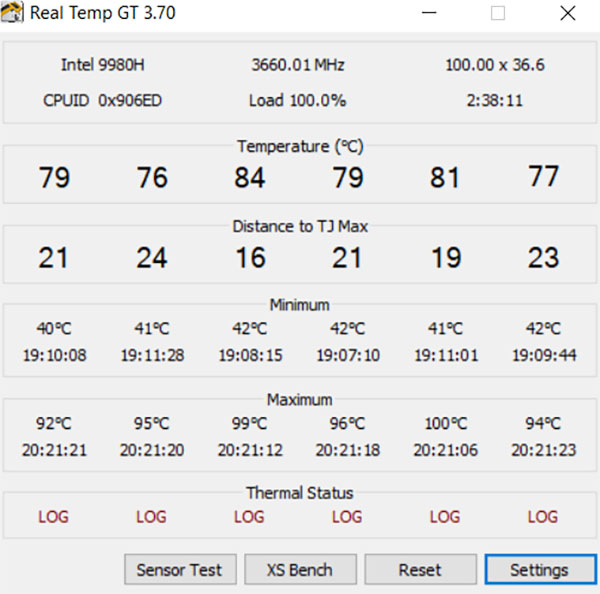Click the 77 degree core temperature value
This screenshot has width=600, height=594.
pos(543,178)
